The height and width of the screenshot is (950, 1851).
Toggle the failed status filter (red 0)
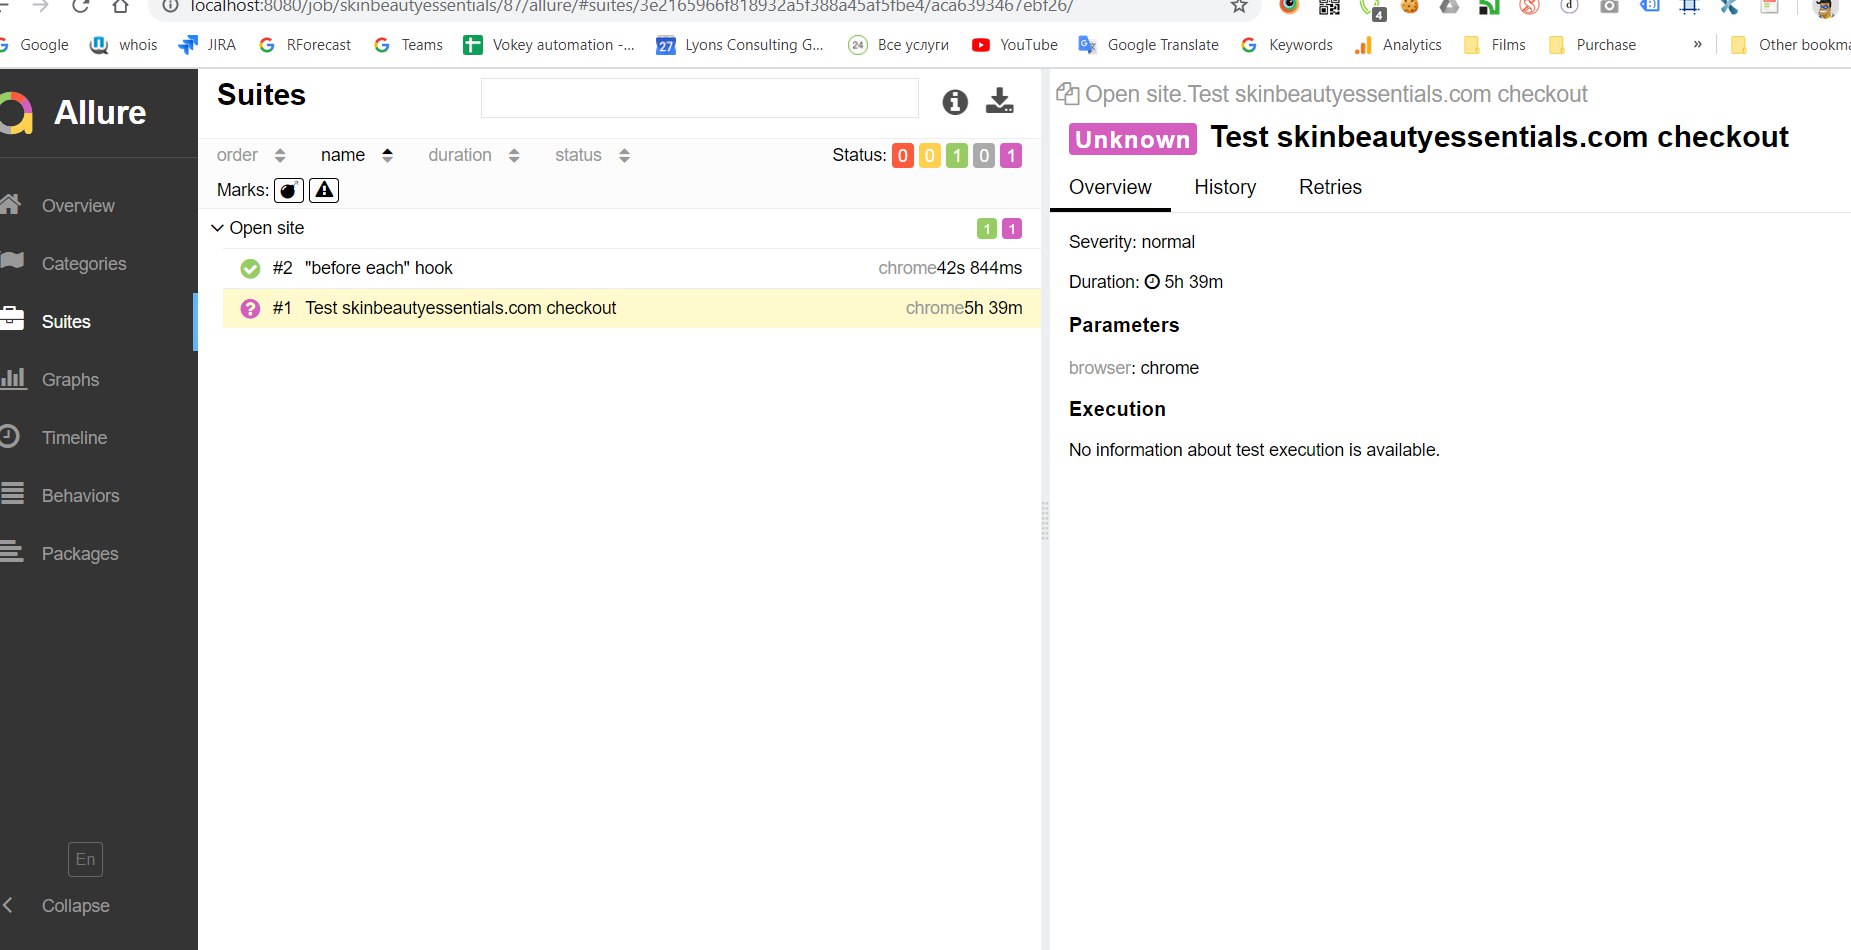point(903,156)
